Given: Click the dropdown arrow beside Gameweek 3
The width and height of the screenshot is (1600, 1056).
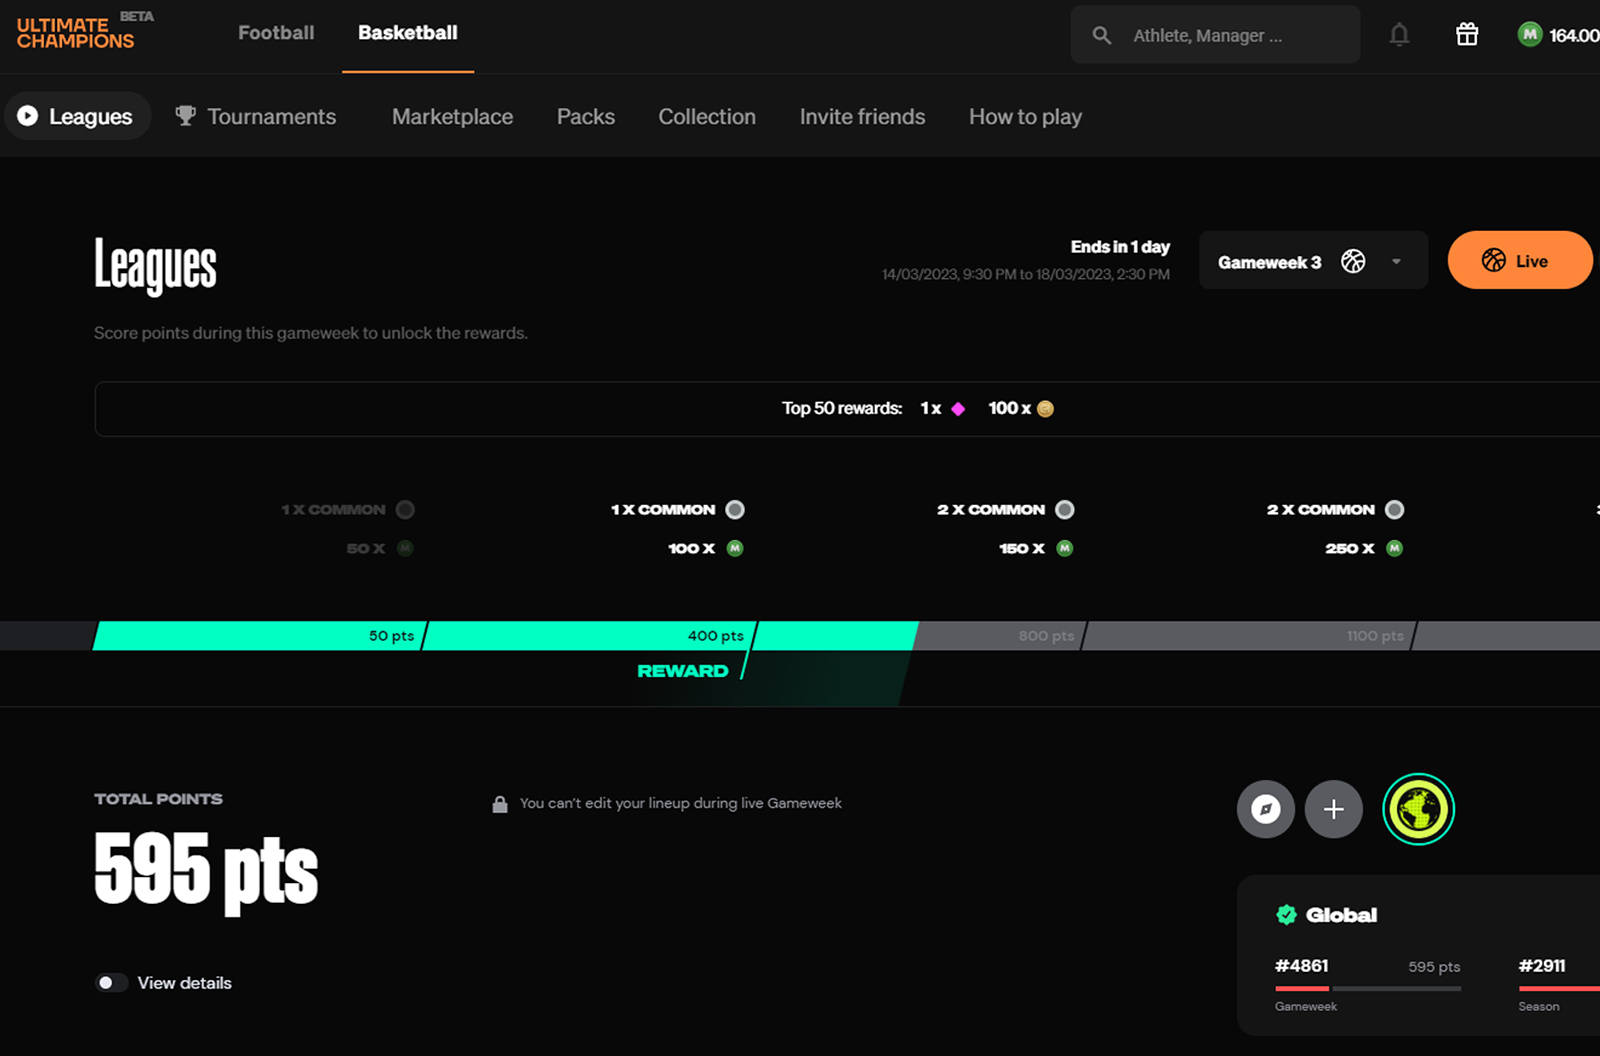Looking at the screenshot, I should tap(1396, 262).
